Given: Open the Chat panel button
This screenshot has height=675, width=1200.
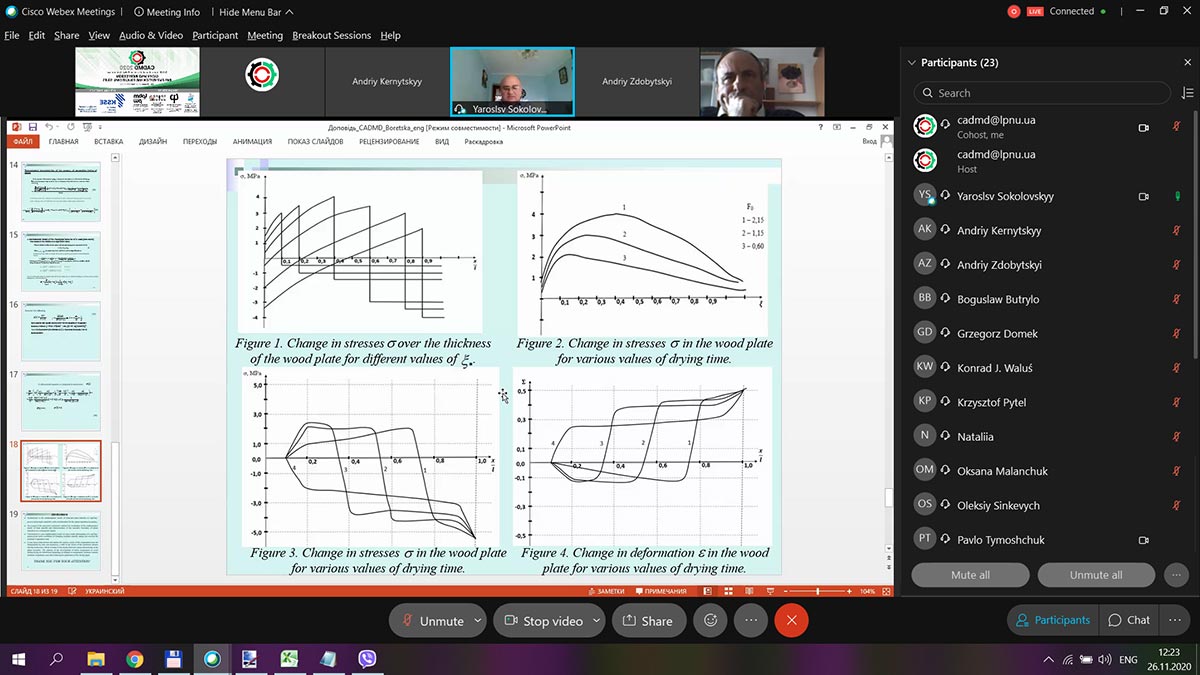Looking at the screenshot, I should [1129, 620].
